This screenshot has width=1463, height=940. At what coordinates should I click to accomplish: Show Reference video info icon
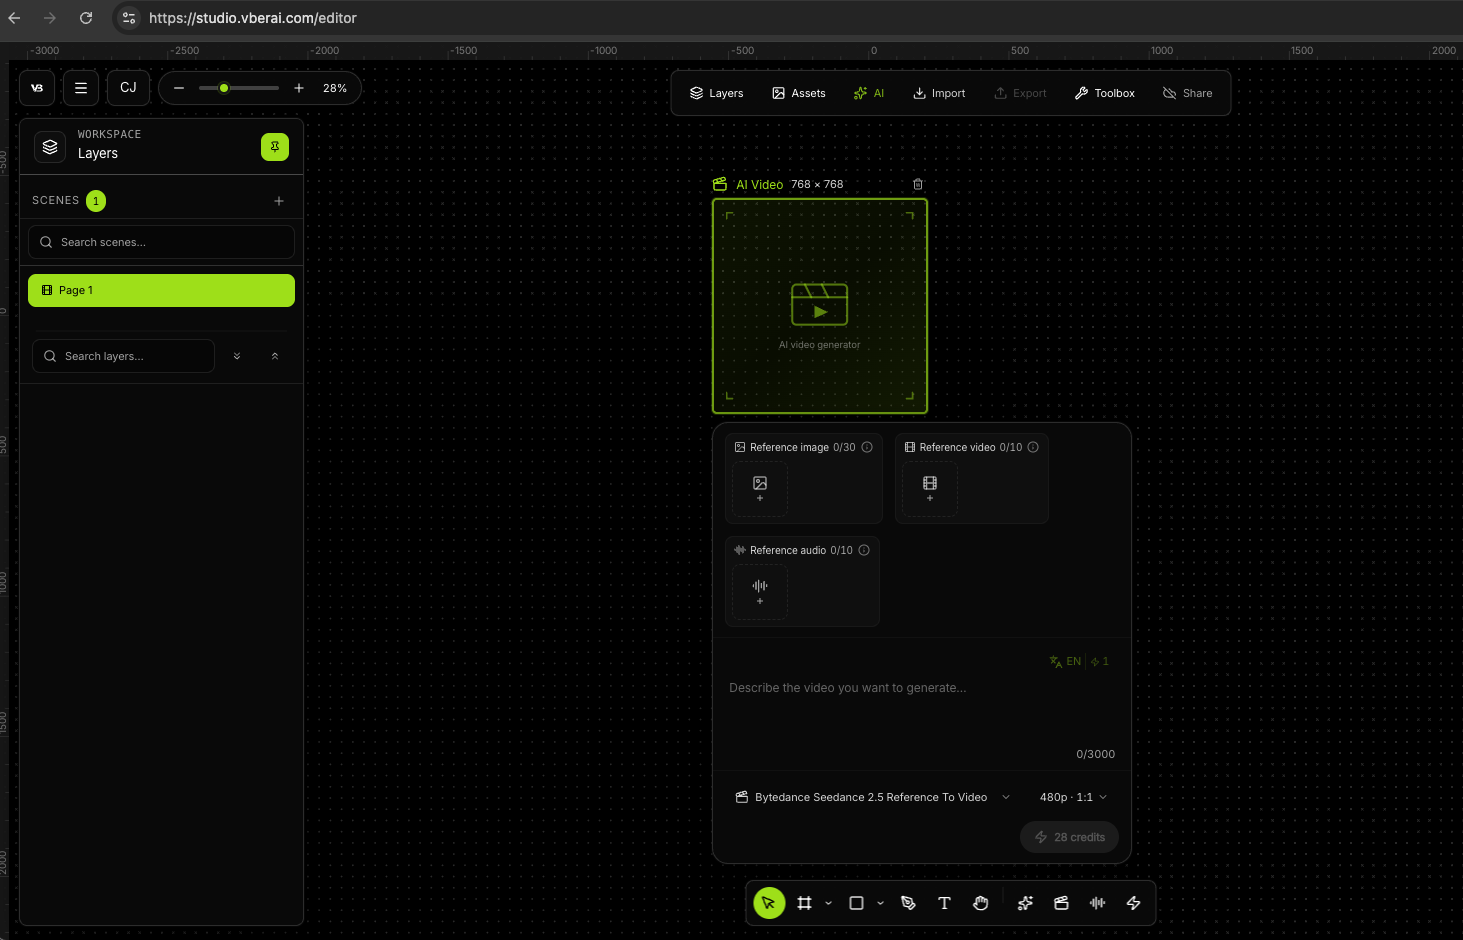coord(1033,447)
